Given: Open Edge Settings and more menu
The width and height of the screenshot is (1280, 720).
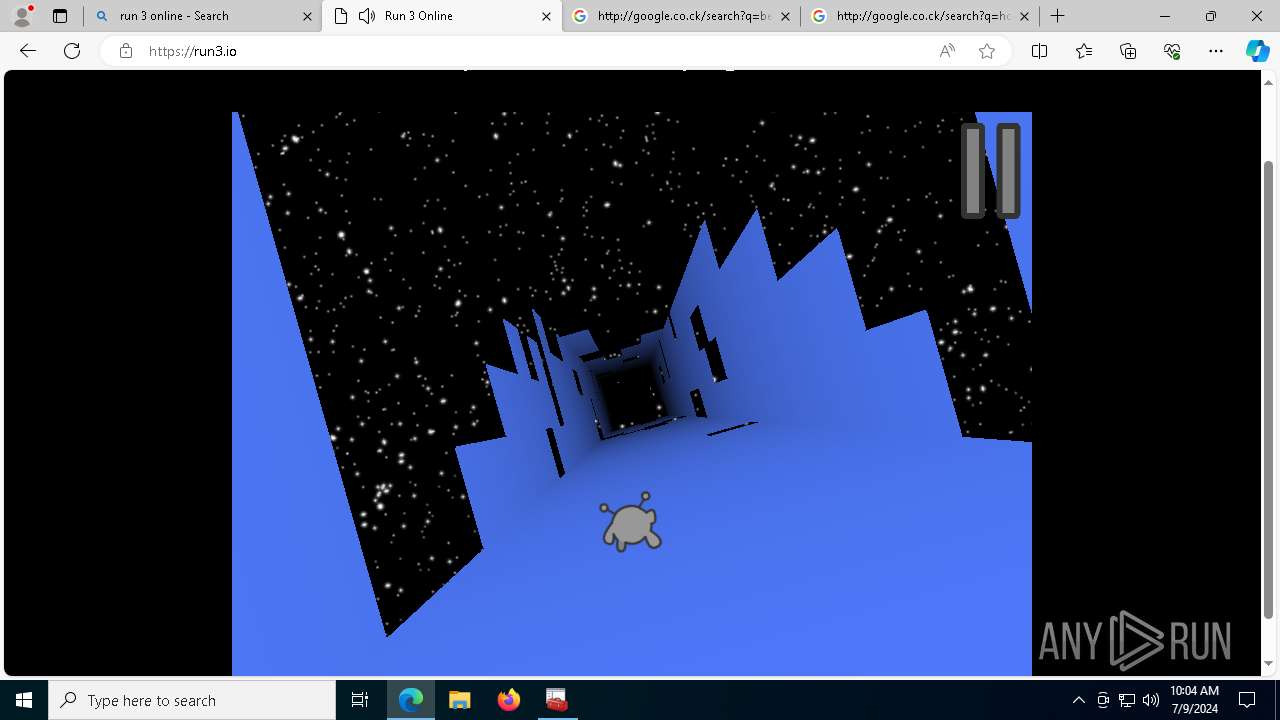Looking at the screenshot, I should (1216, 51).
